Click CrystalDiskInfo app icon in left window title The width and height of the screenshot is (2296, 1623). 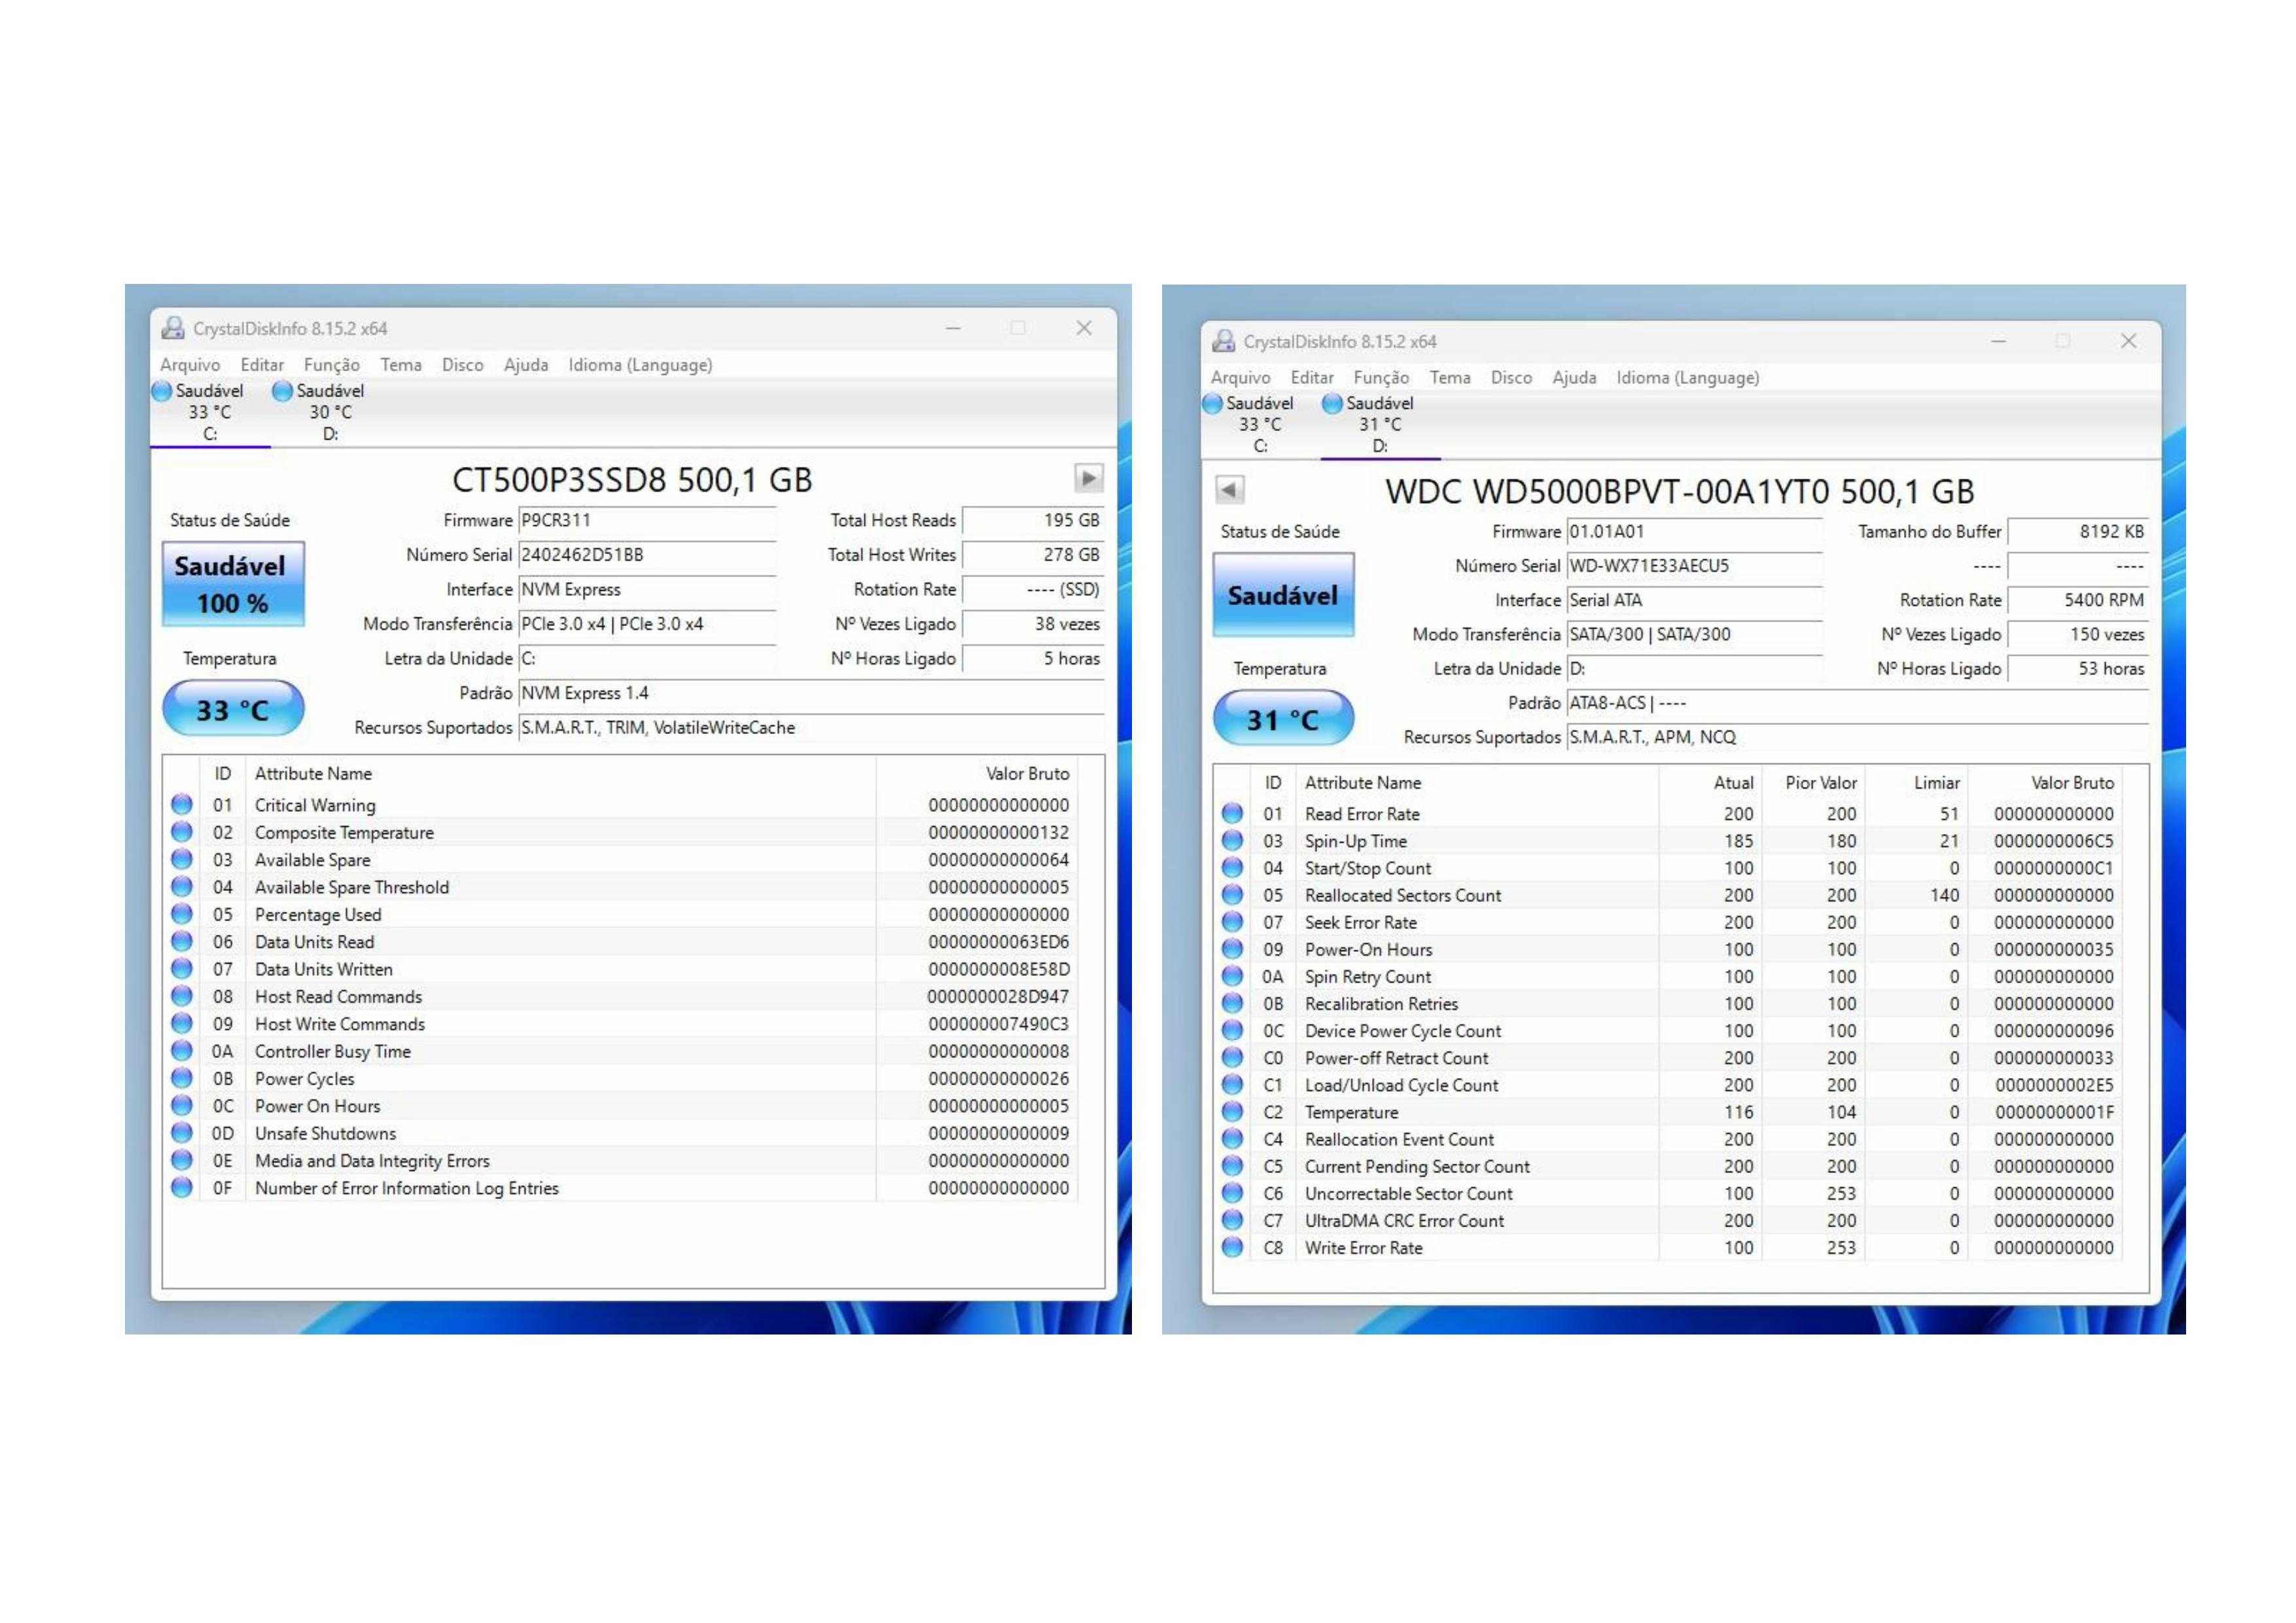point(173,328)
